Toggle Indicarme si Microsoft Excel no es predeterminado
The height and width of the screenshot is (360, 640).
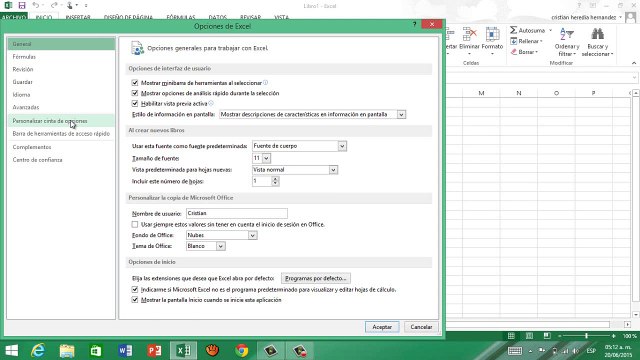point(135,289)
